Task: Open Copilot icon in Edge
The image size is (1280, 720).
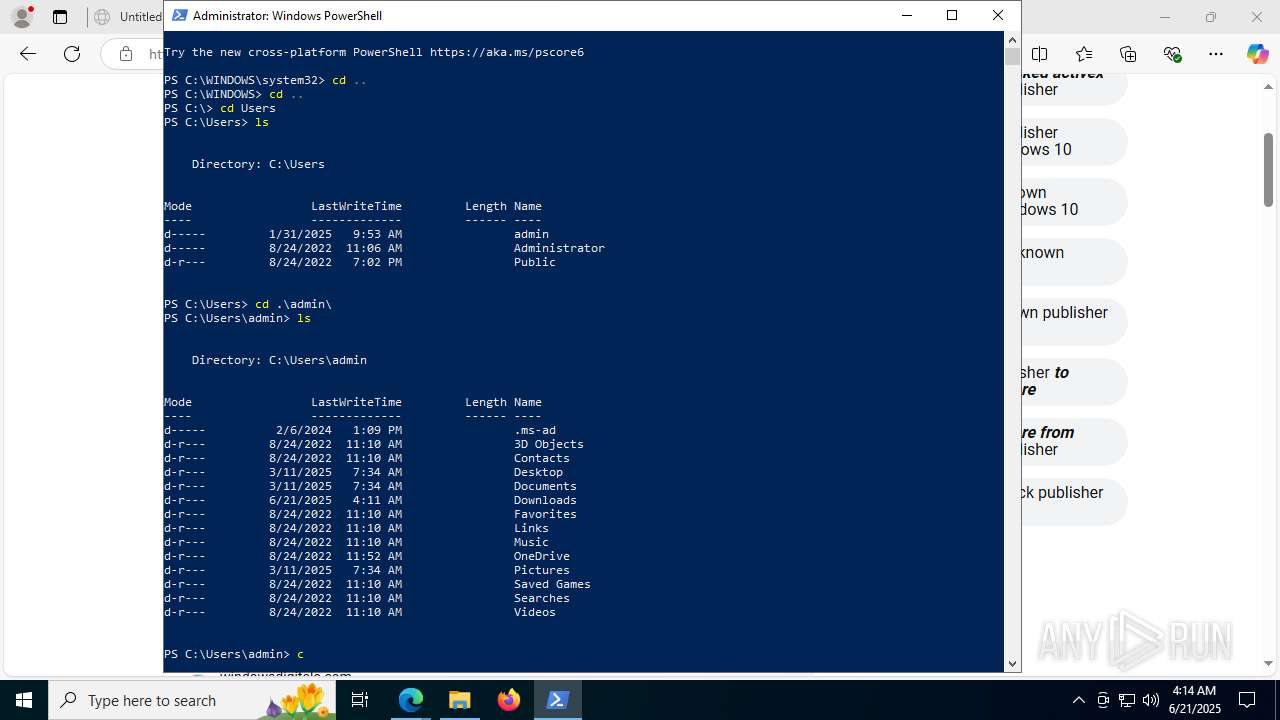Action: pos(1257,54)
